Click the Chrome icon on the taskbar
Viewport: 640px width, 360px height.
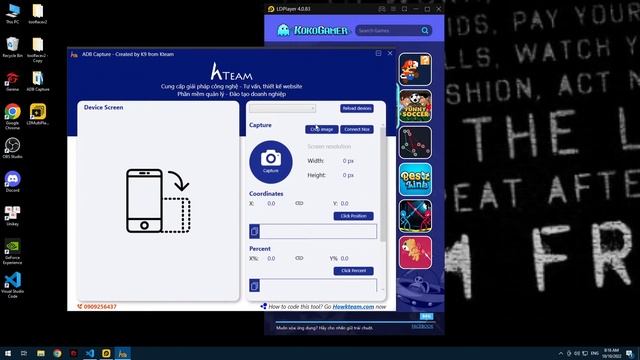coord(57,353)
